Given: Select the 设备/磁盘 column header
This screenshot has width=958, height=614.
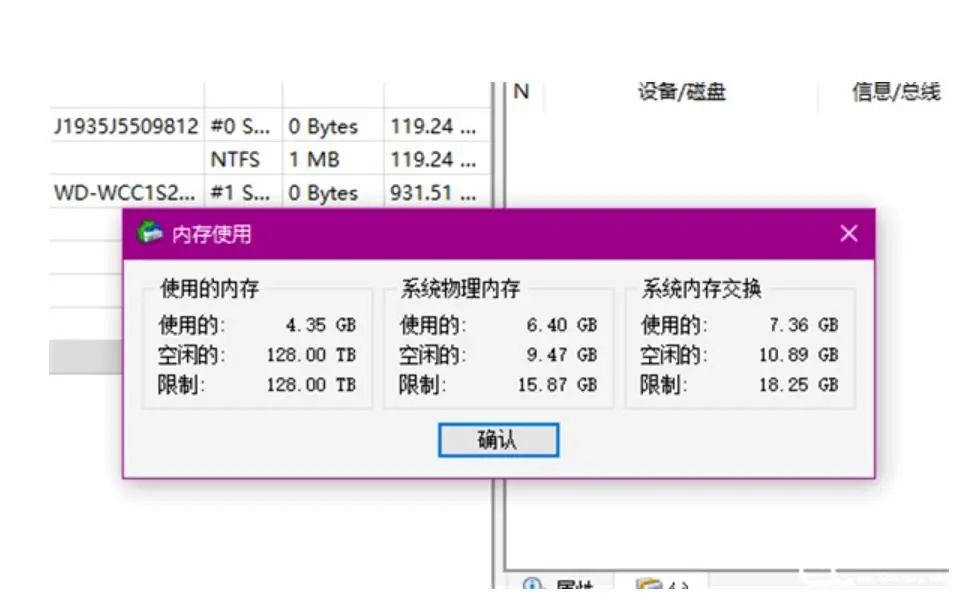Looking at the screenshot, I should click(x=681, y=92).
